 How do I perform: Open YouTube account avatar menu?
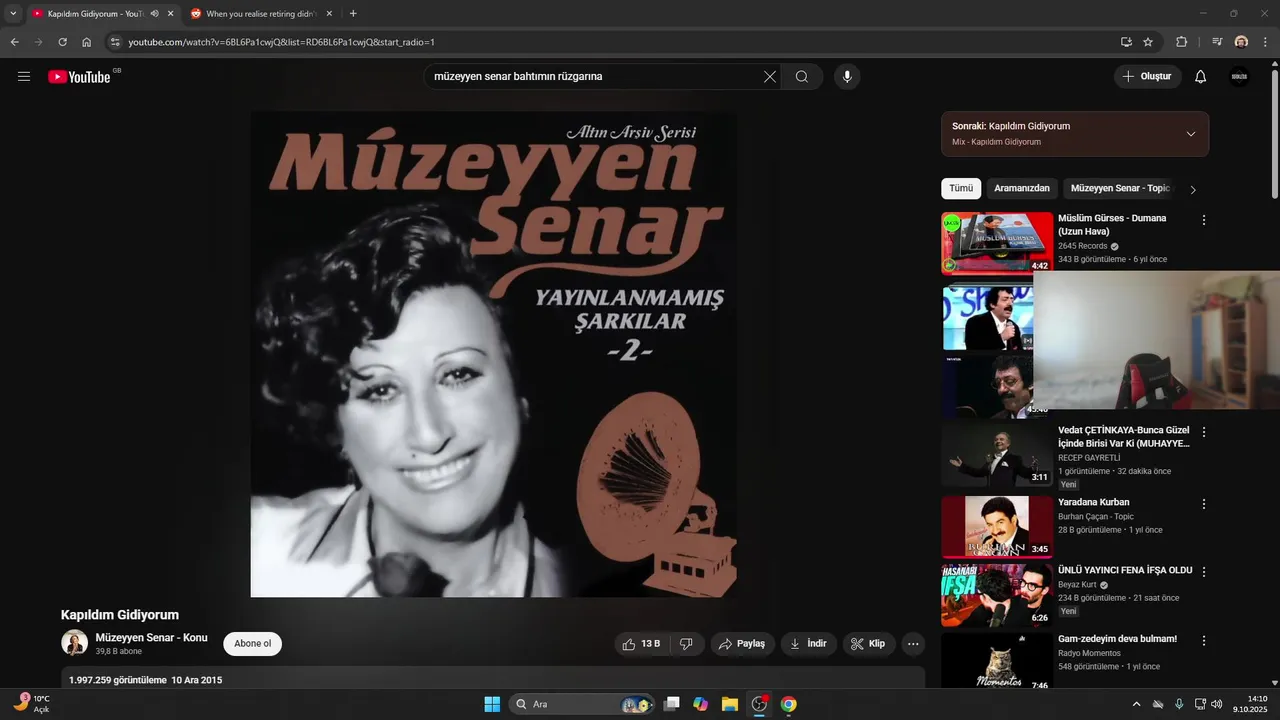(x=1239, y=77)
